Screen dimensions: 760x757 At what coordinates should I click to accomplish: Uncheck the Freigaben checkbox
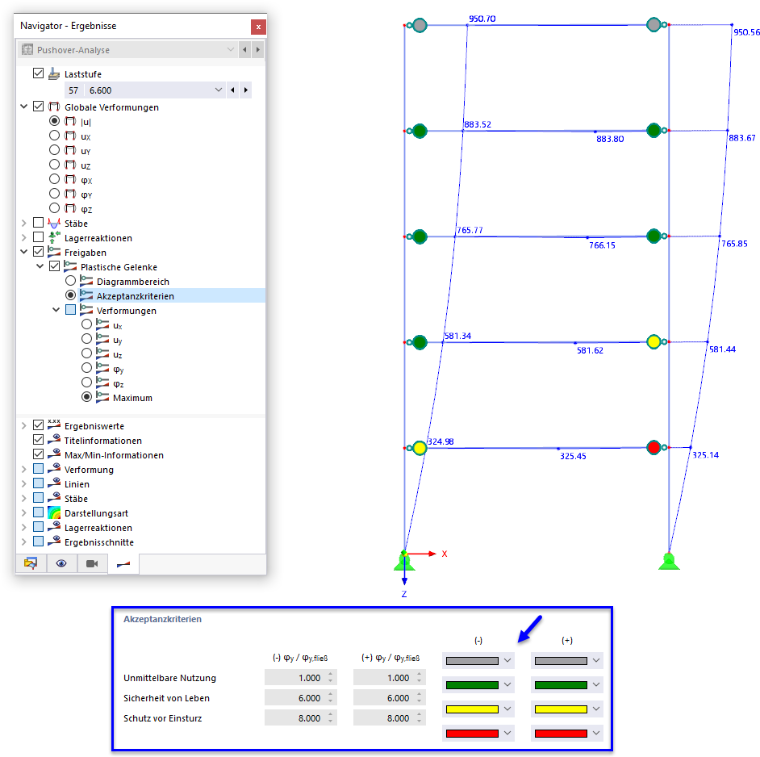(38, 252)
